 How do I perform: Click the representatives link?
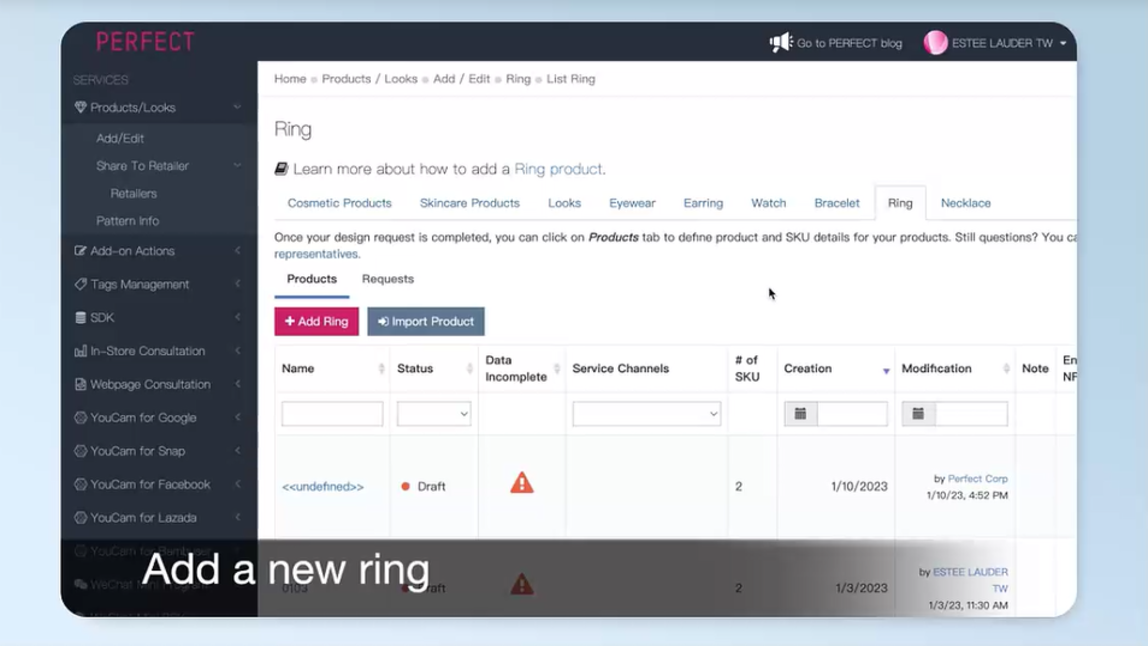316,254
